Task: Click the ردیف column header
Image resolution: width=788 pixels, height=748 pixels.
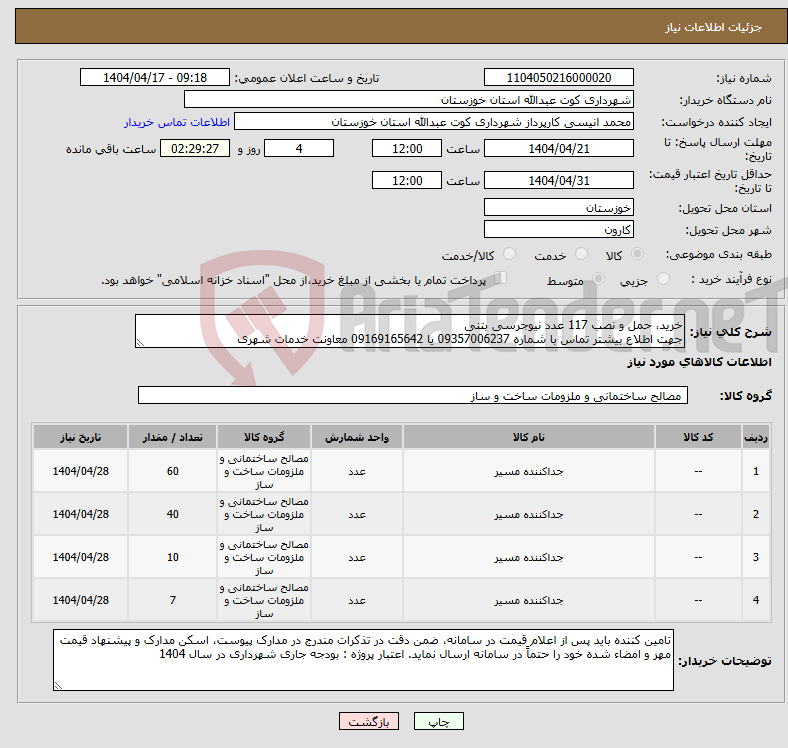Action: 755,437
